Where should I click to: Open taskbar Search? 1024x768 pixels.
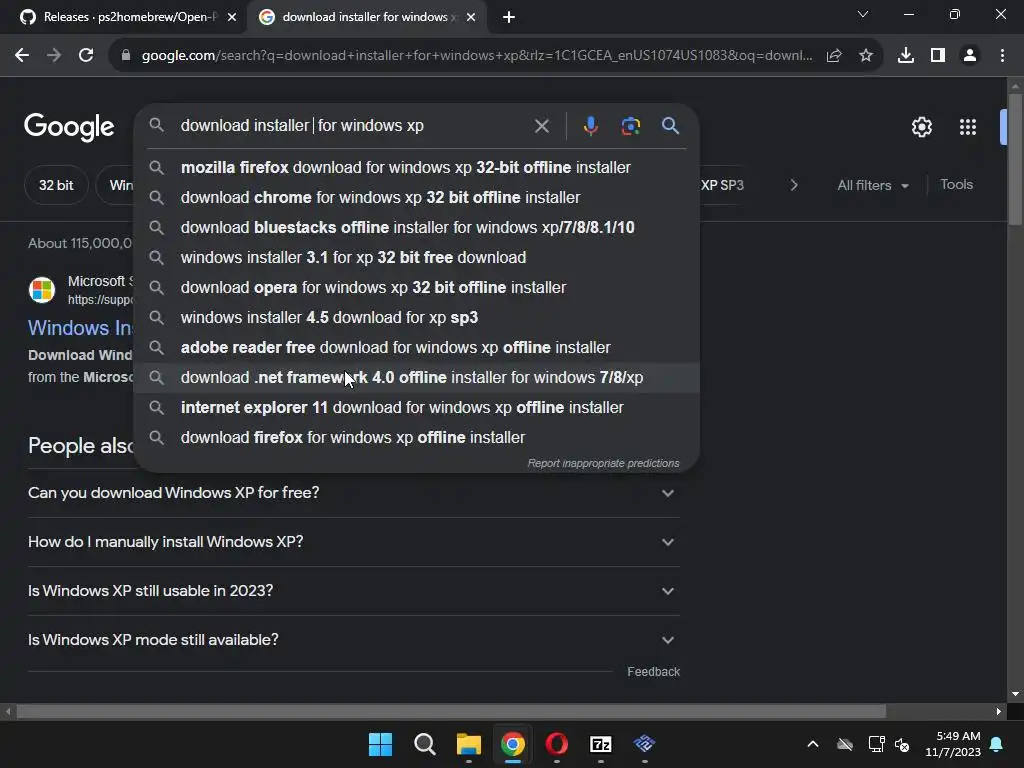coord(424,744)
